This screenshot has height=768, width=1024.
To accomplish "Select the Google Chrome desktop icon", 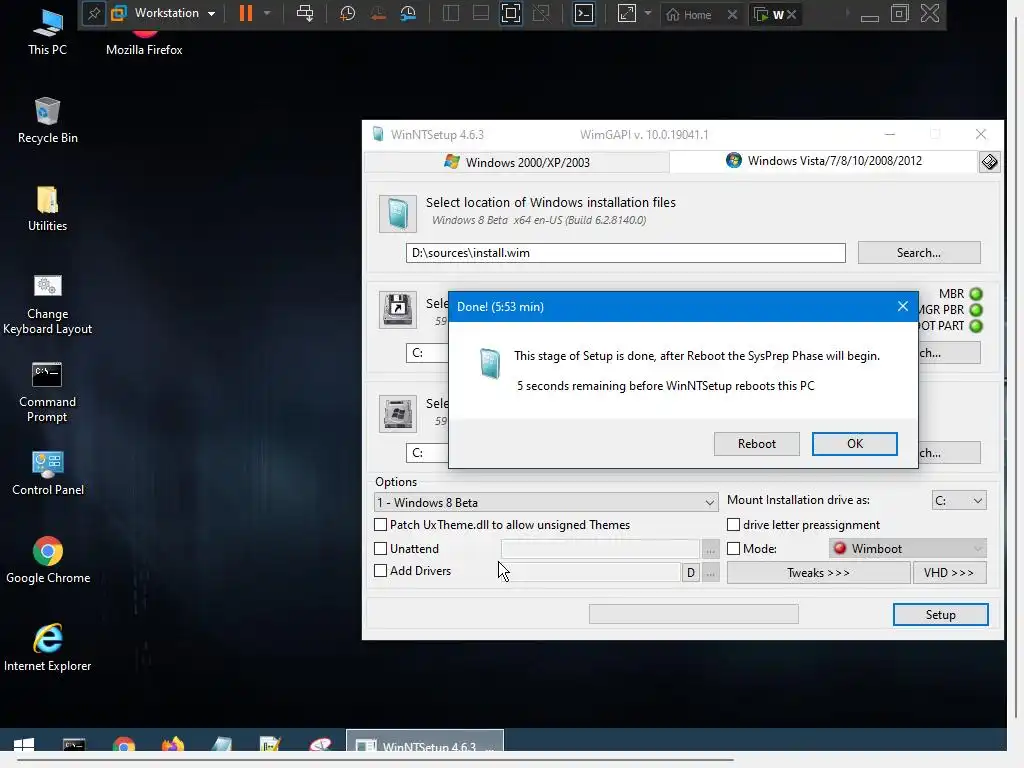I will 48,560.
